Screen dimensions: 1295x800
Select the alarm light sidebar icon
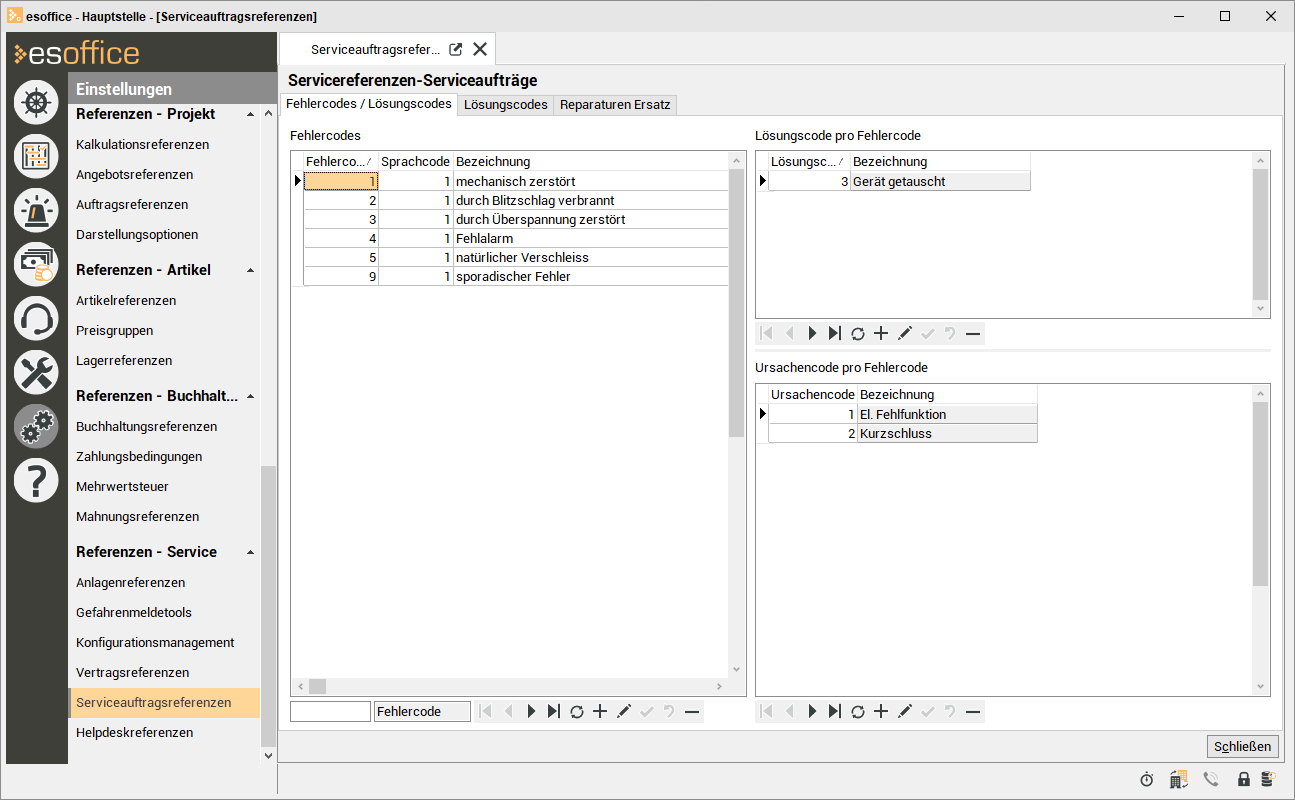[36, 210]
